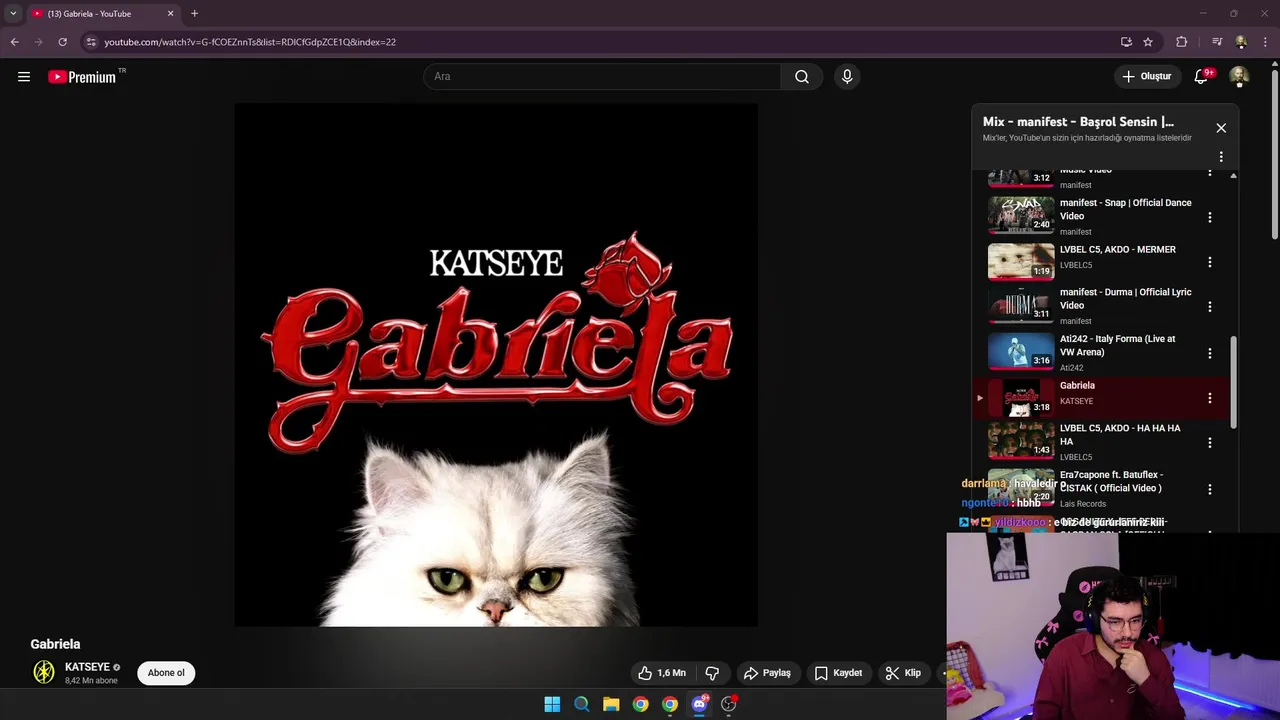Image resolution: width=1280 pixels, height=720 pixels.
Task: Bookmark this page with star icon
Action: [x=1148, y=42]
